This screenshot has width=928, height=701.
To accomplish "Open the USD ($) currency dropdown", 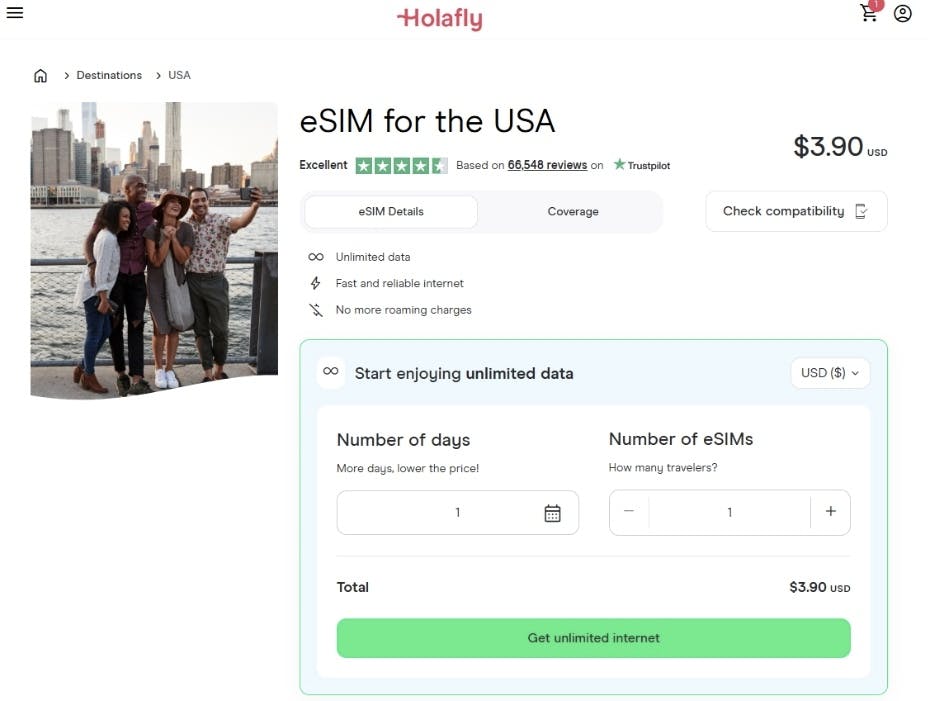I will coord(830,372).
